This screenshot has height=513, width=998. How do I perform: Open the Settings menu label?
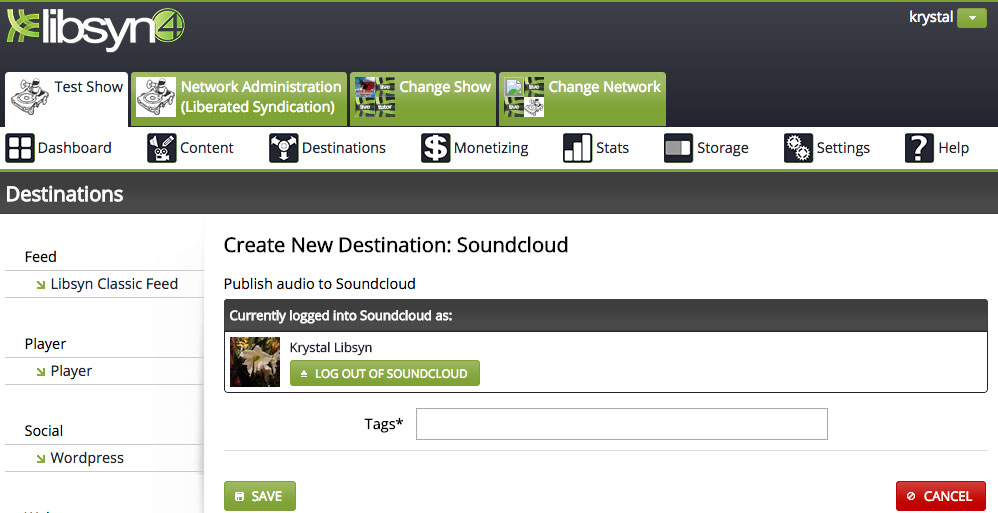pyautogui.click(x=843, y=148)
